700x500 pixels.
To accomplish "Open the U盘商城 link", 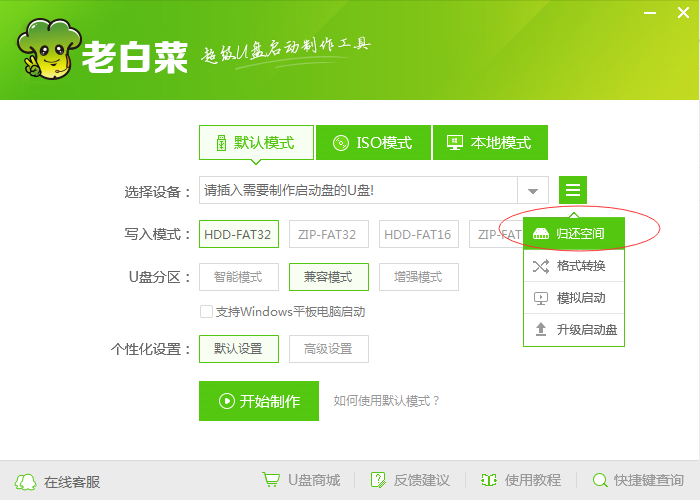I will coord(314,480).
